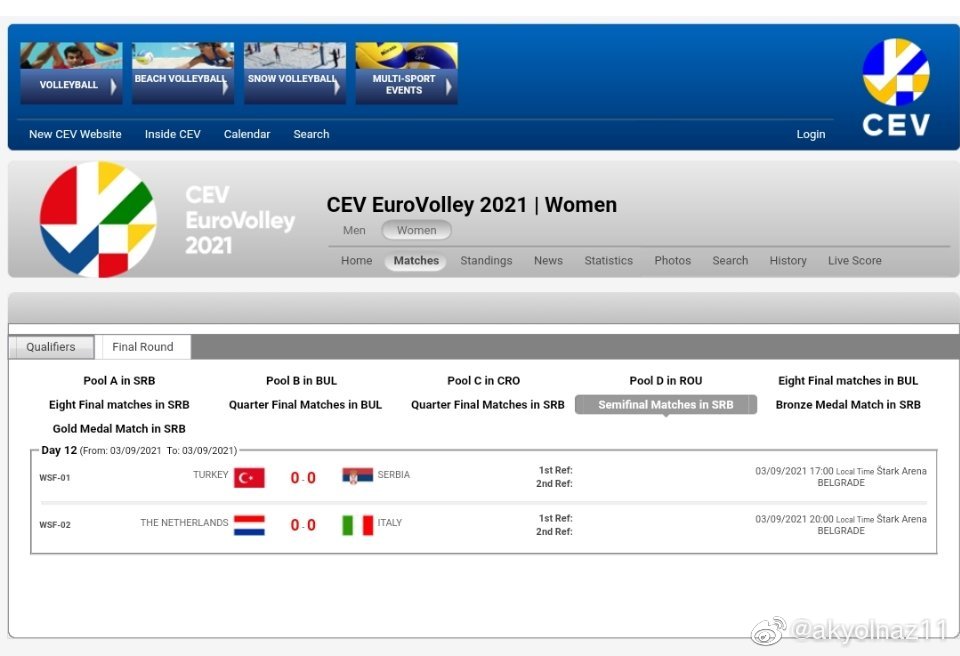Select the Women competition pill
960x656 pixels.
point(416,230)
